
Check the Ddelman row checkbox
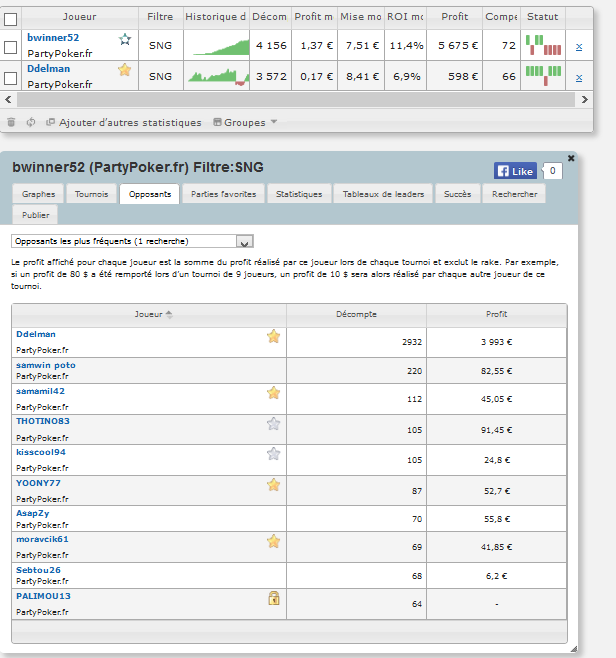pyautogui.click(x=10, y=78)
